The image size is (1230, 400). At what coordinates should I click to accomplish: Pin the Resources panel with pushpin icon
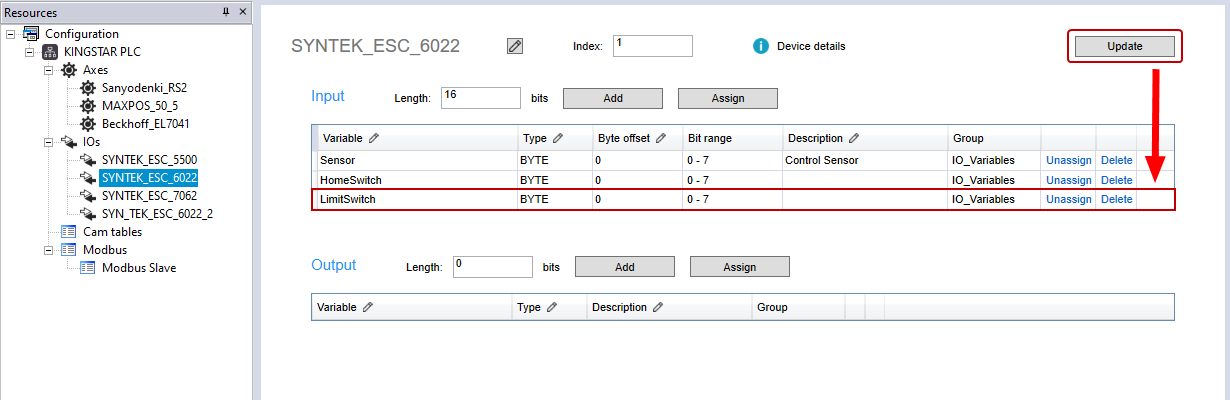(225, 12)
